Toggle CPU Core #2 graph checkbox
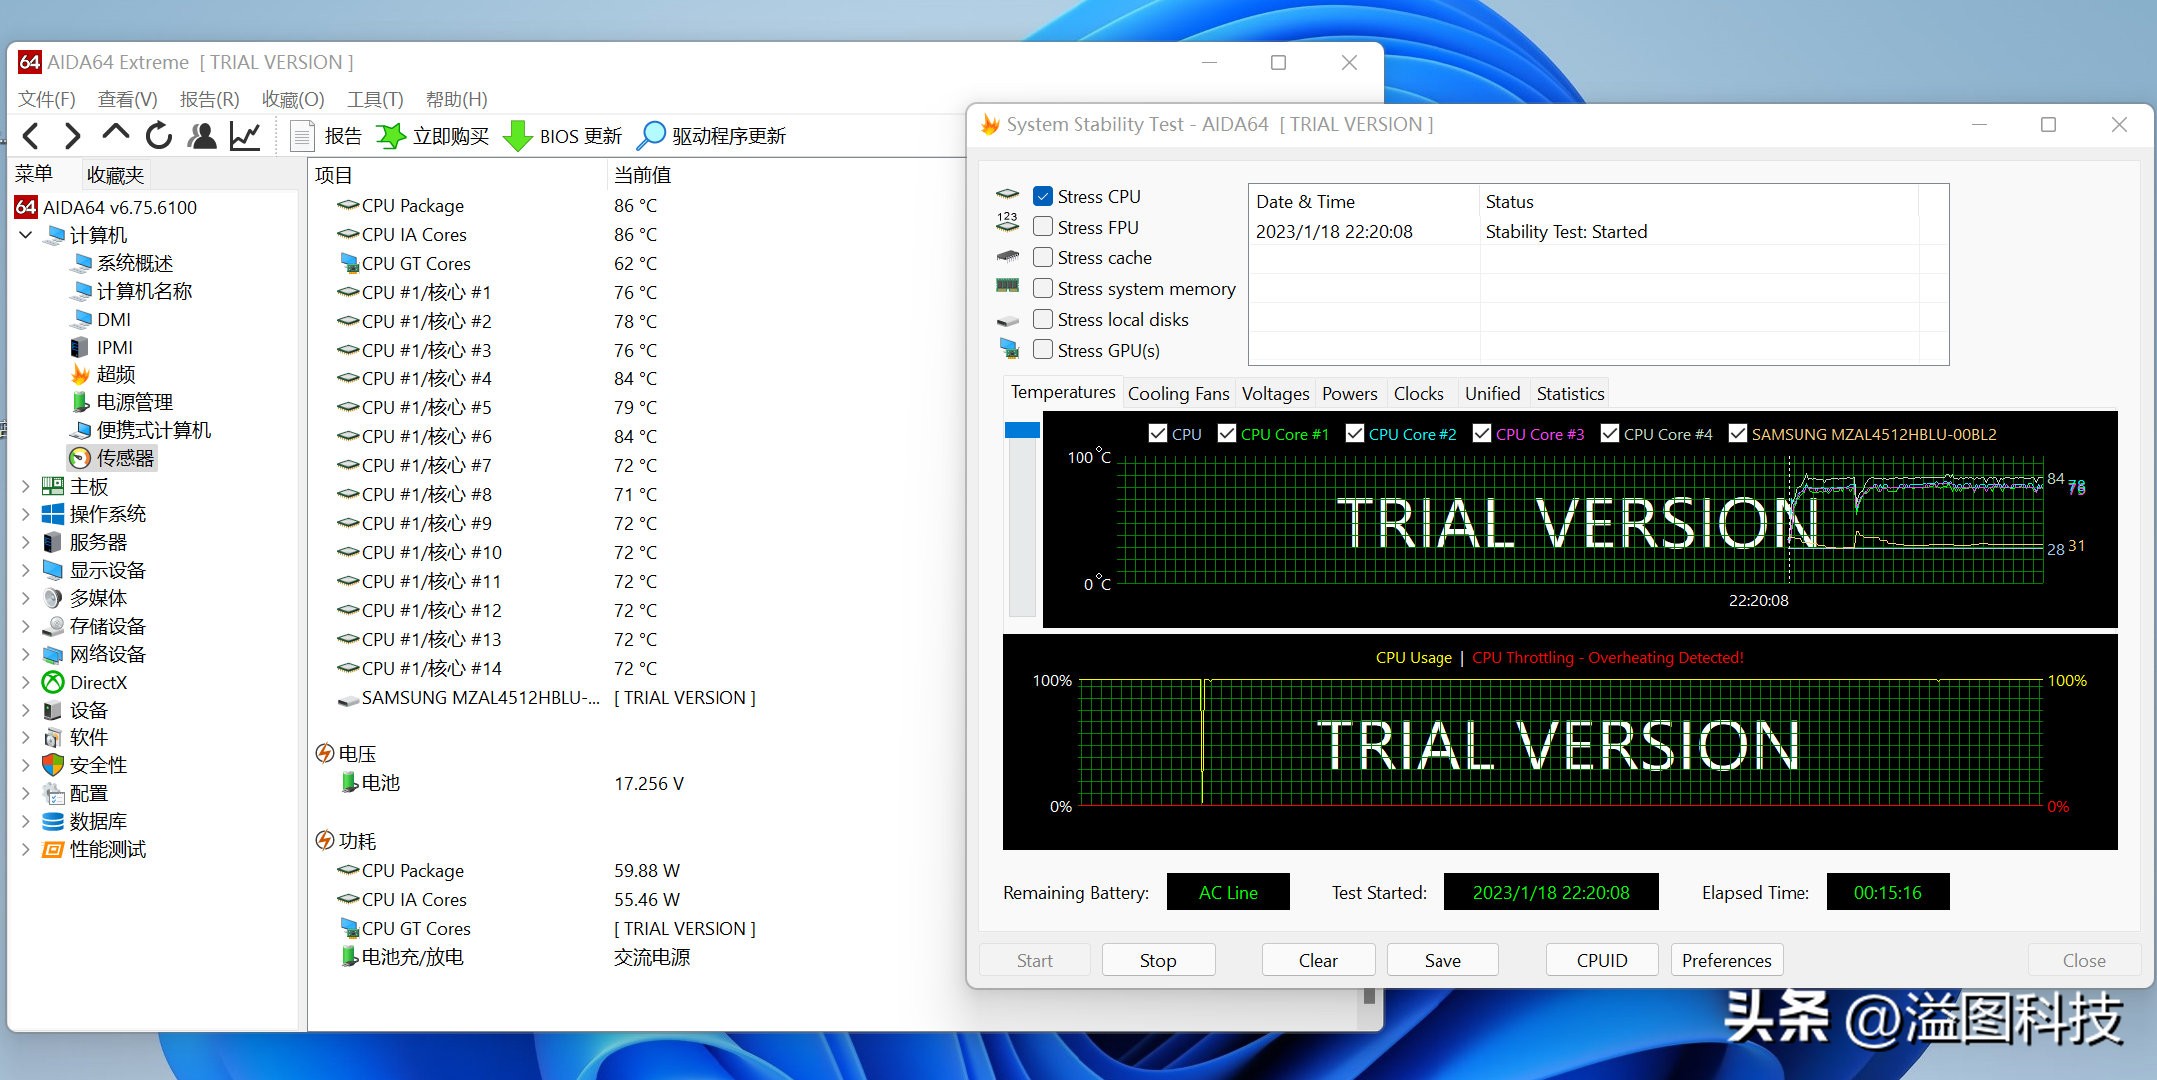This screenshot has height=1080, width=2157. tap(1355, 434)
